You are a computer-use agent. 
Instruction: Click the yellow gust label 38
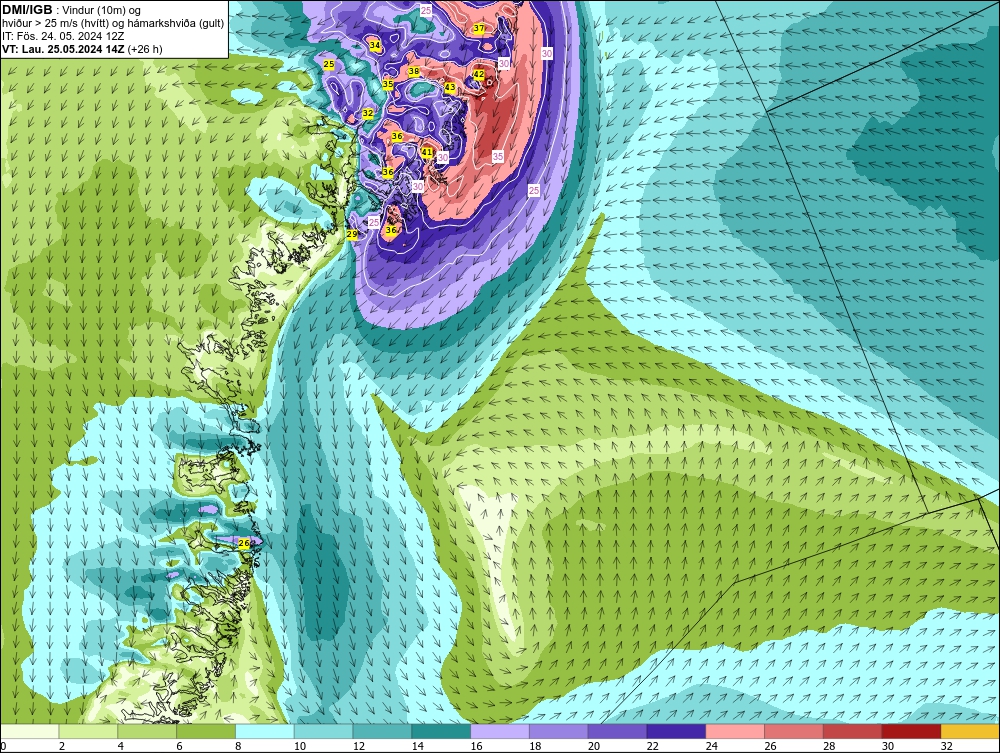[x=414, y=71]
